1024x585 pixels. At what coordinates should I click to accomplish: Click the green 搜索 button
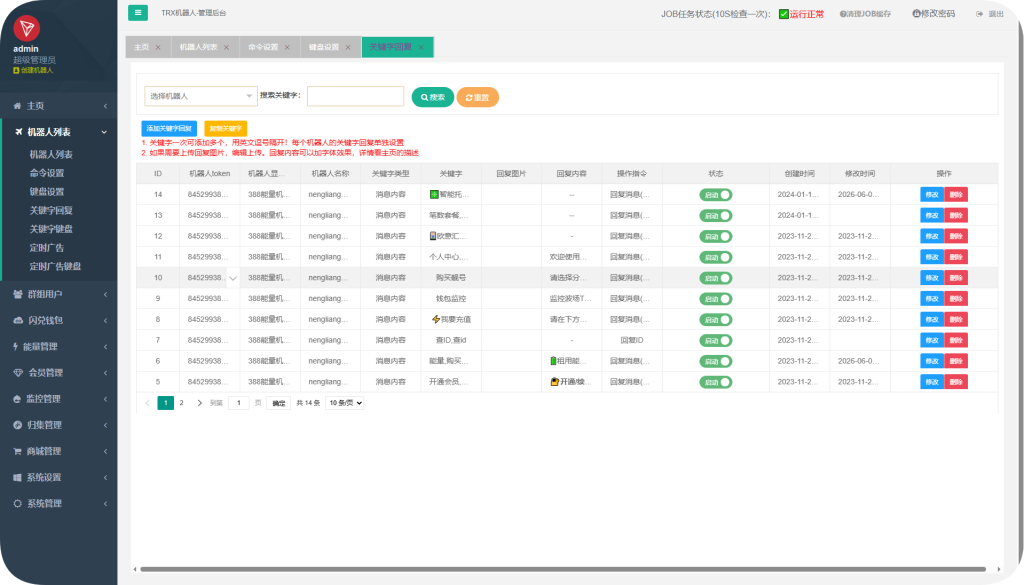(432, 97)
